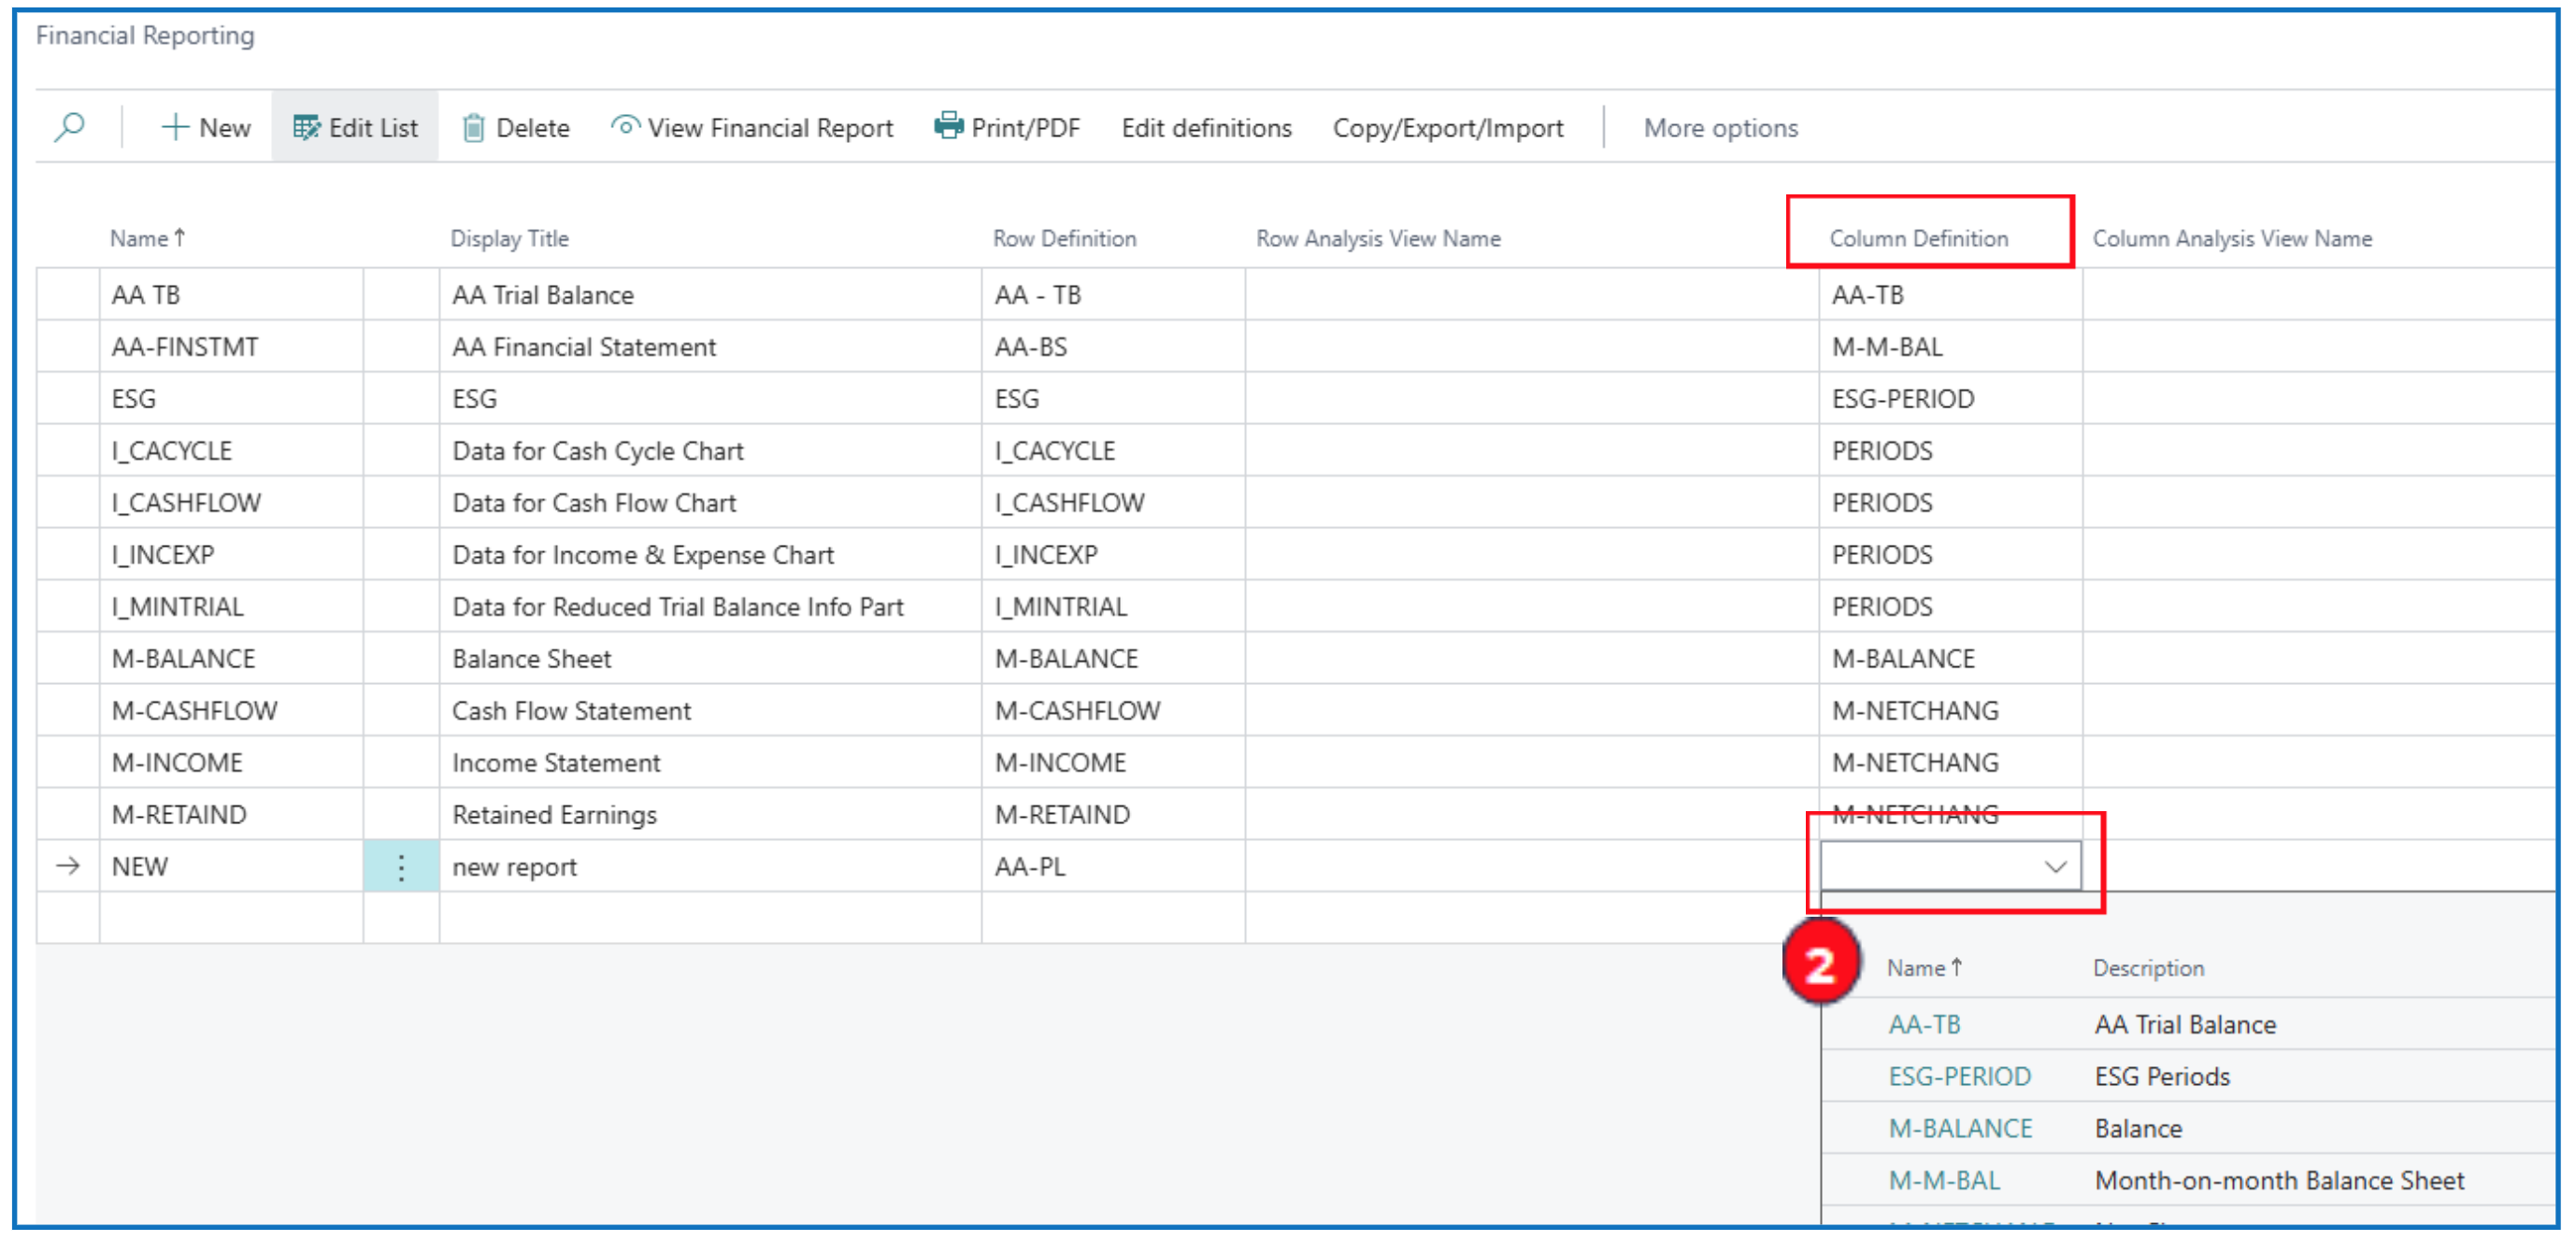Choose ESG-PERIOD column definition option

click(x=1958, y=1077)
